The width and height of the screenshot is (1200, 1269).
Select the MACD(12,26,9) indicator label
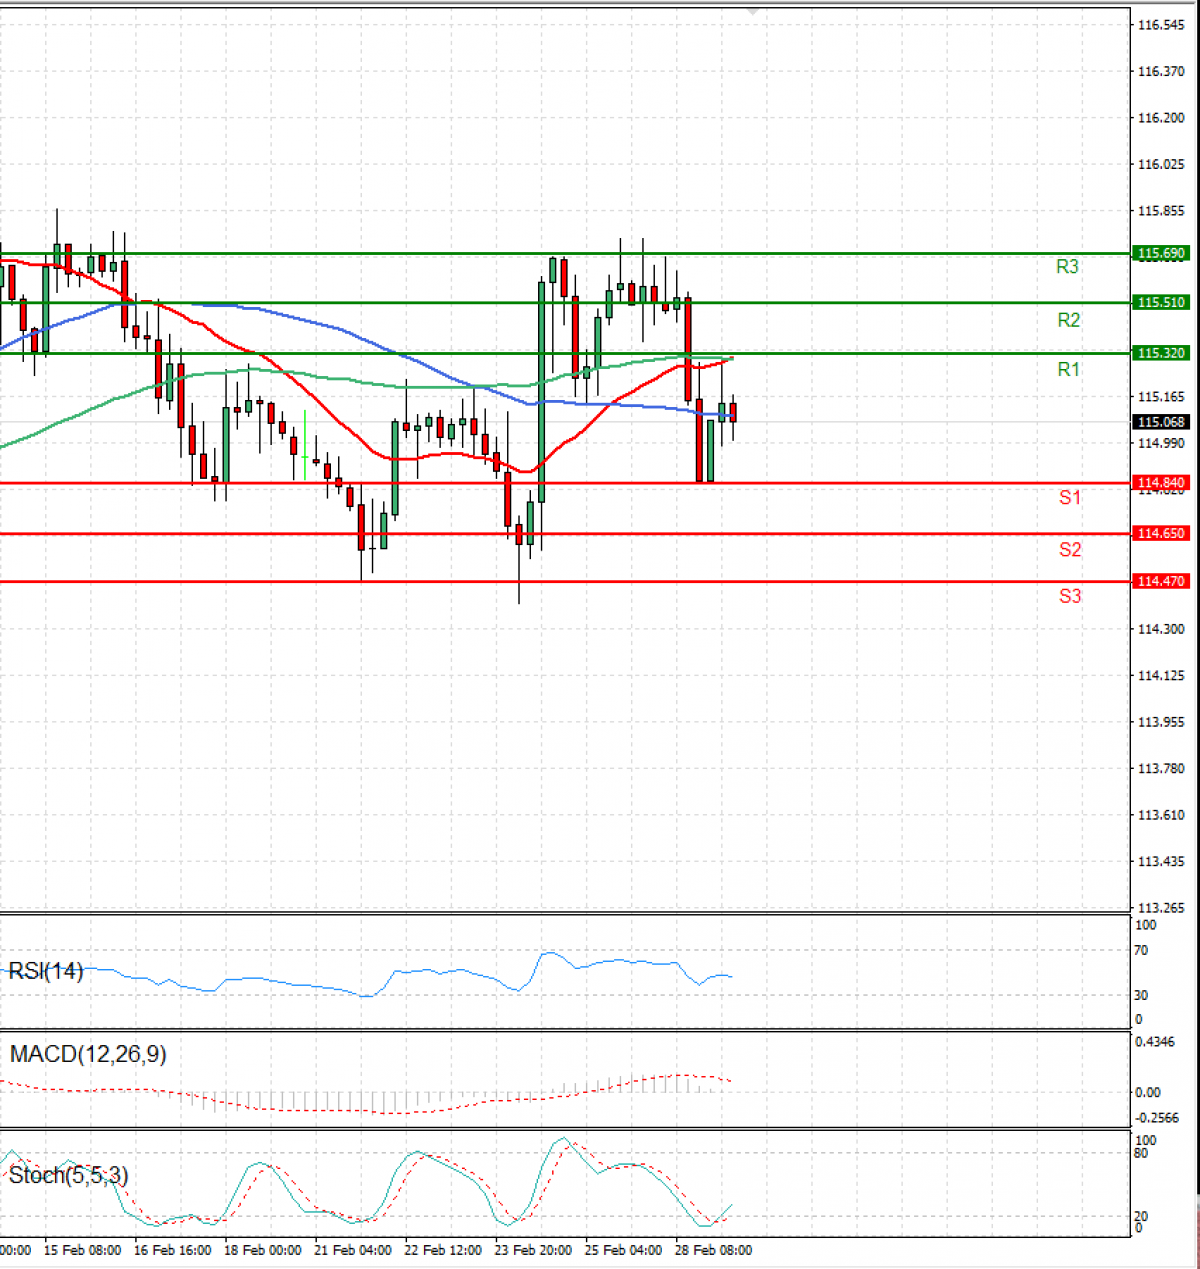[88, 1054]
